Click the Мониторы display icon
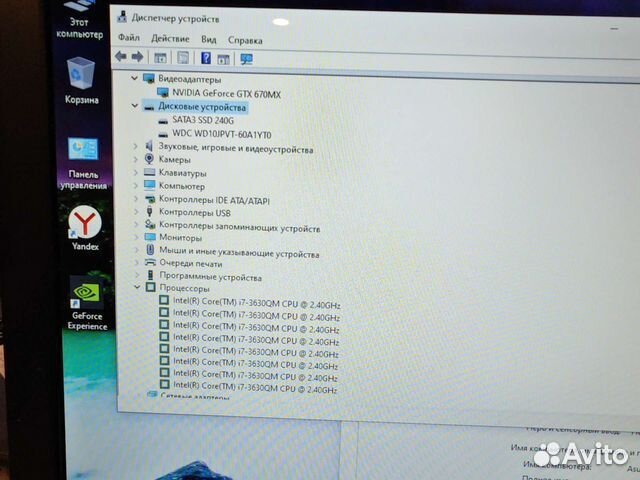Viewport: 640px width, 480px height. click(x=150, y=237)
